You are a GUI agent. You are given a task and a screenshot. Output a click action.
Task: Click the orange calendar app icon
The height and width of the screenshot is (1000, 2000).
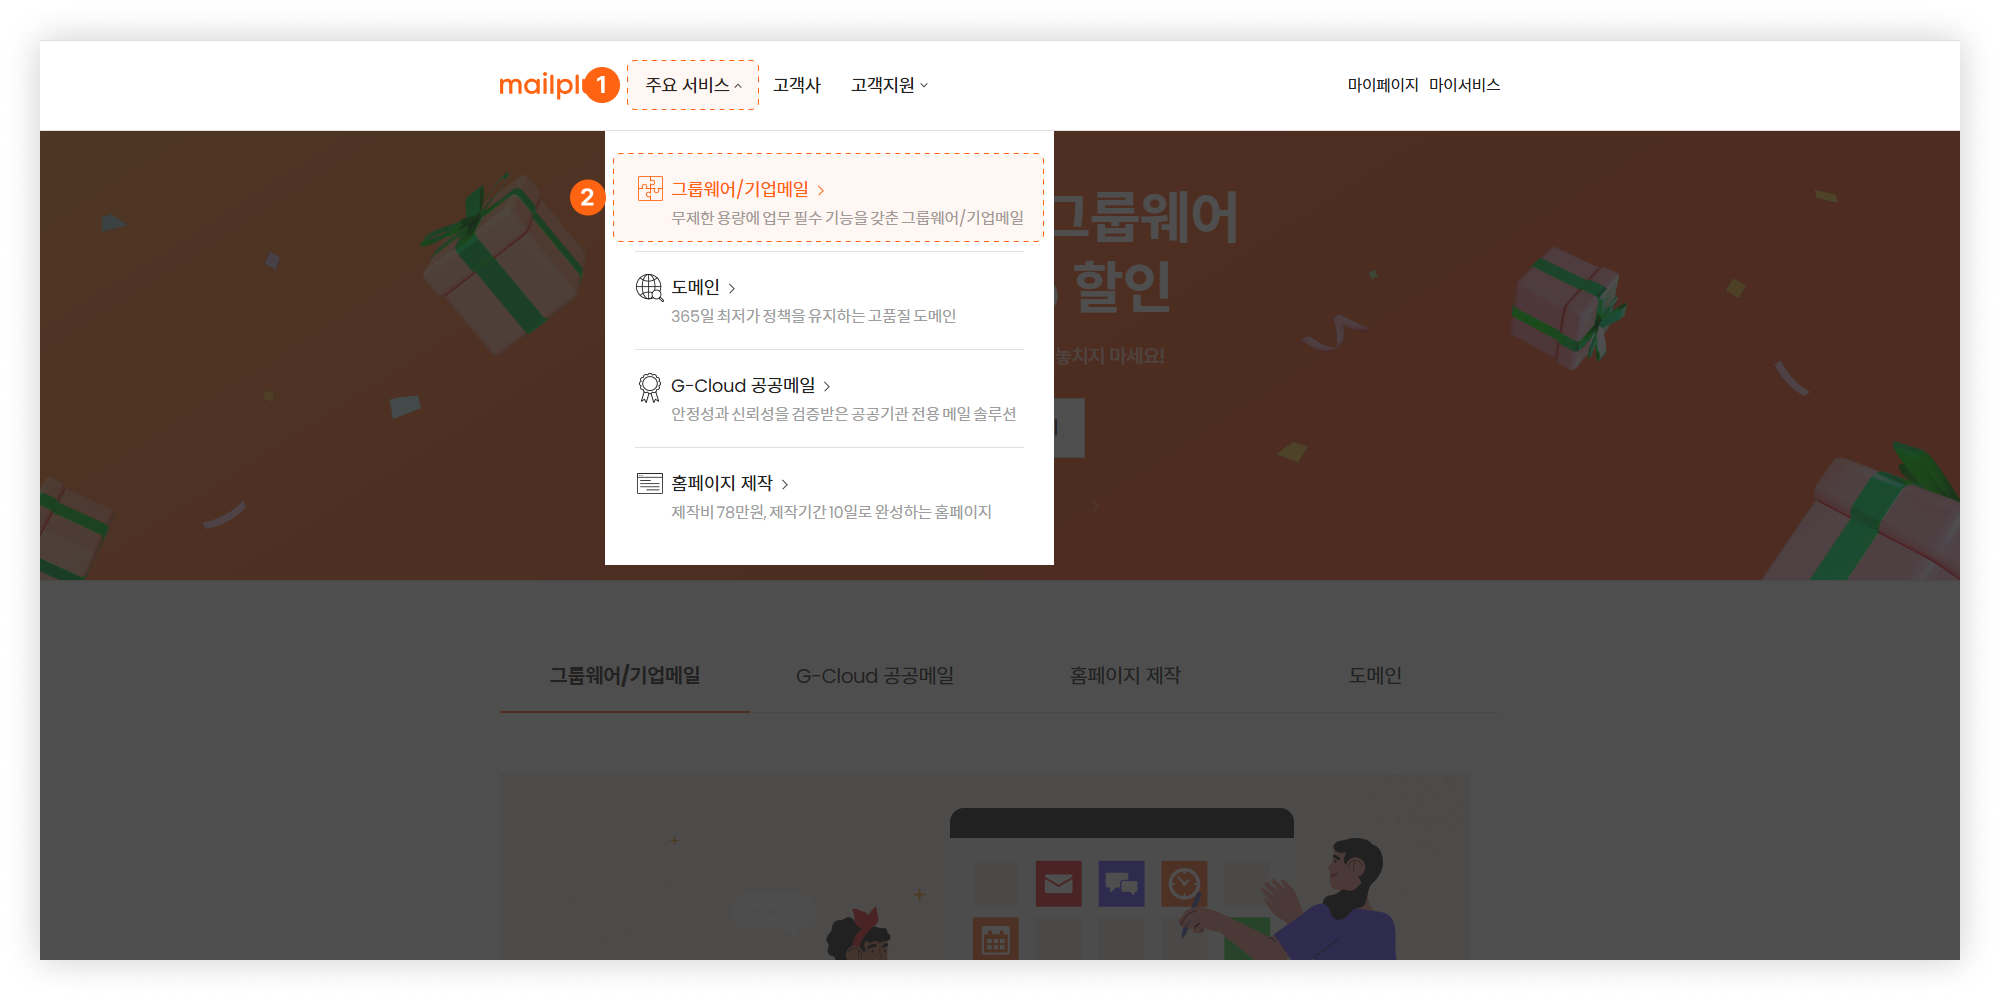coord(996,939)
